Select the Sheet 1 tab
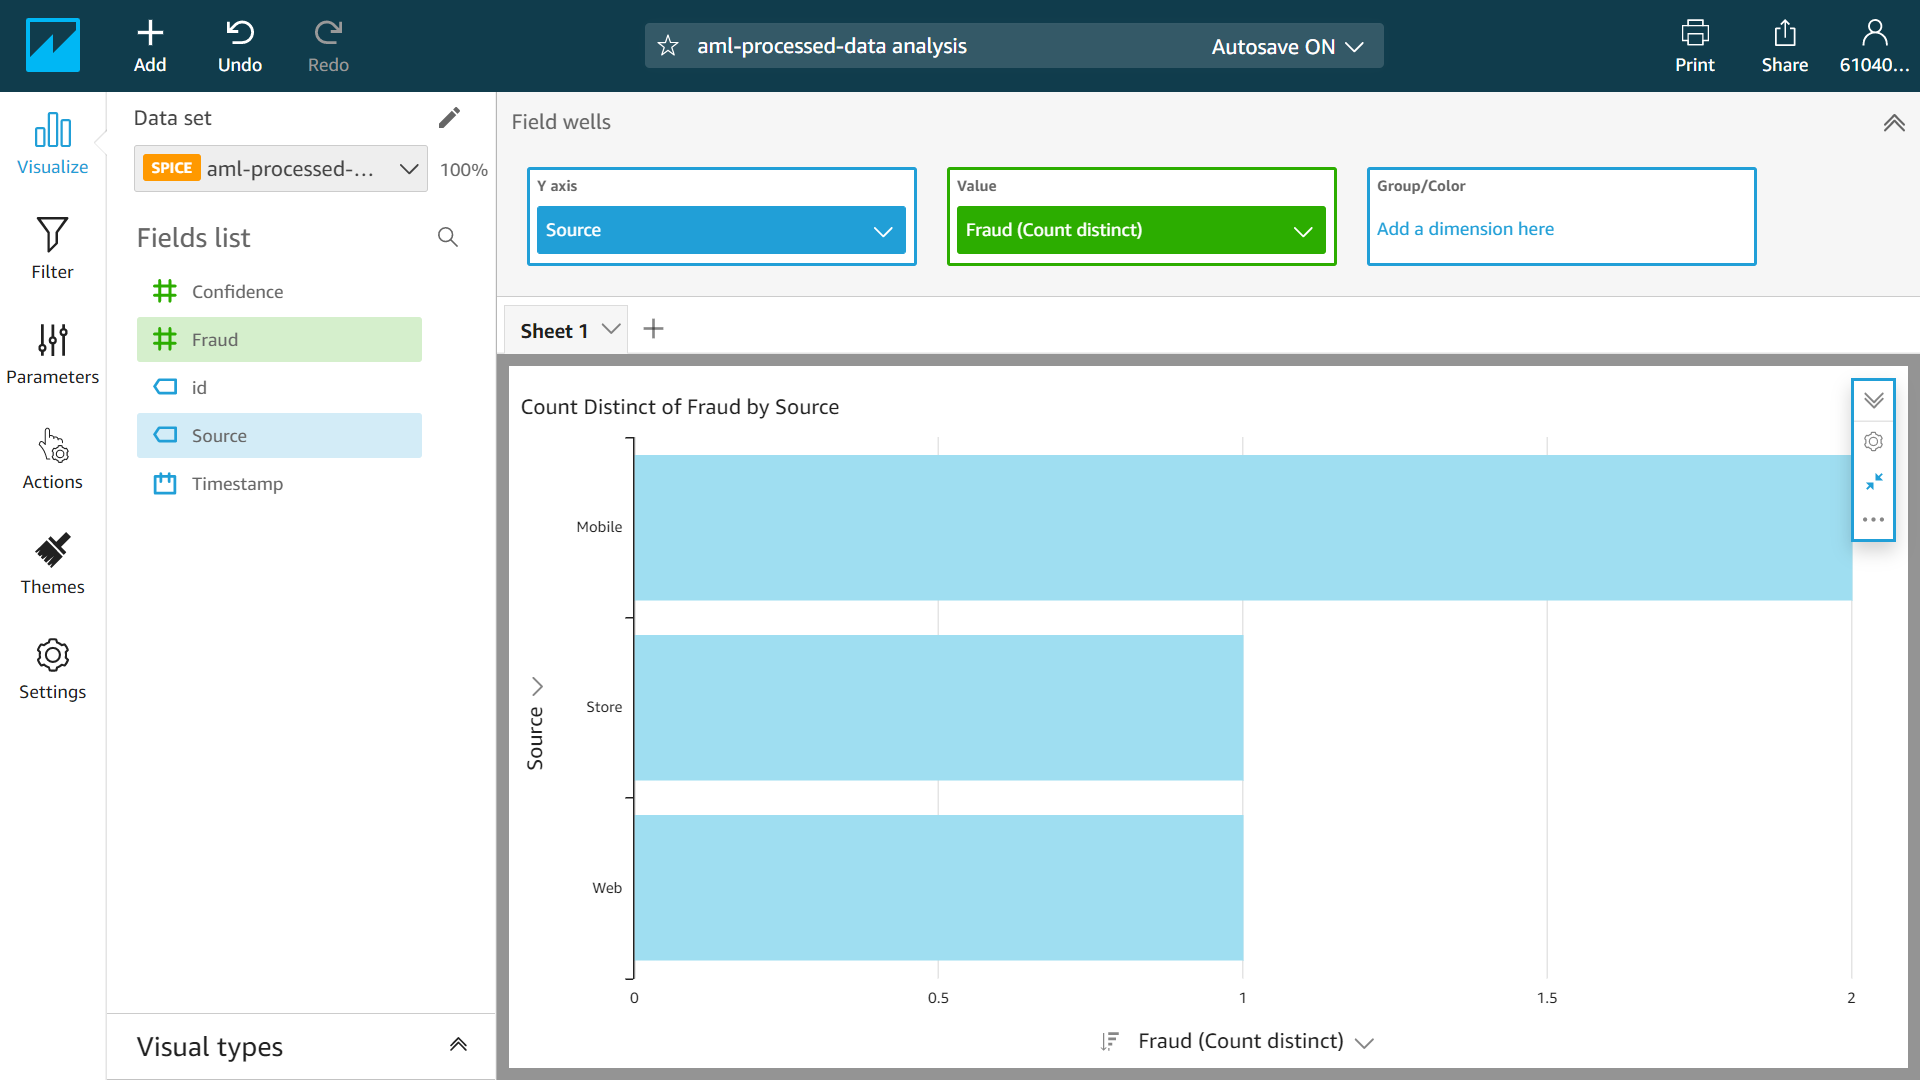1920x1080 pixels. [554, 331]
